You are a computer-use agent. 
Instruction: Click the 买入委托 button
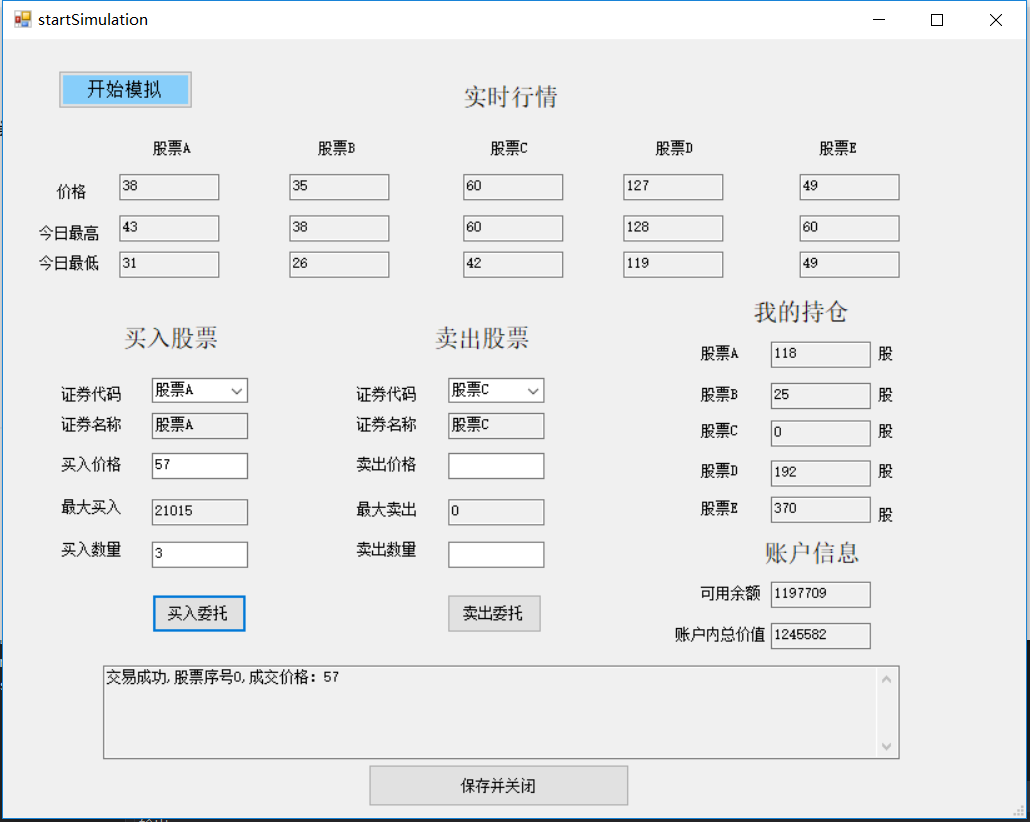pyautogui.click(x=198, y=613)
